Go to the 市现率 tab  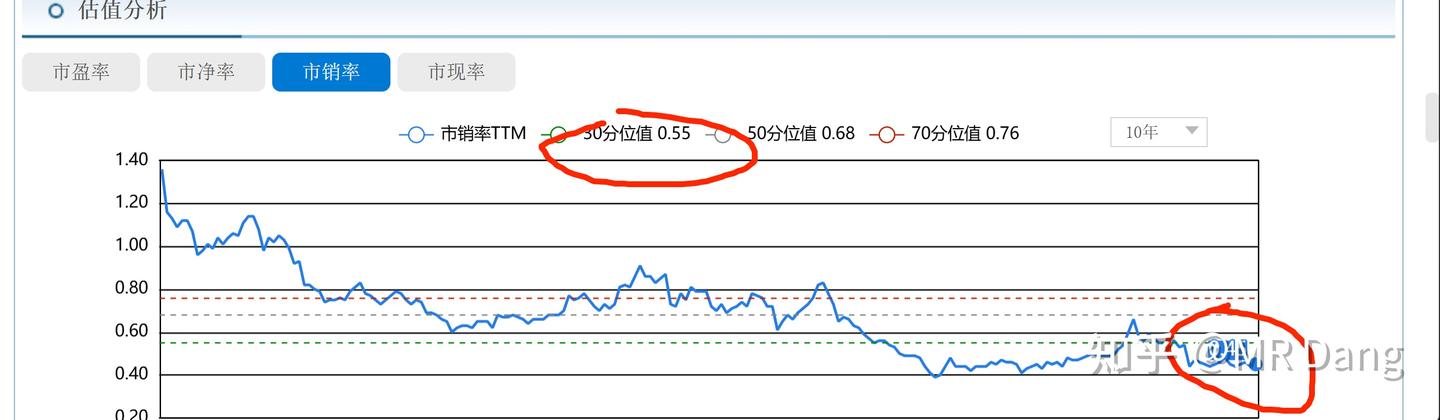click(x=456, y=72)
